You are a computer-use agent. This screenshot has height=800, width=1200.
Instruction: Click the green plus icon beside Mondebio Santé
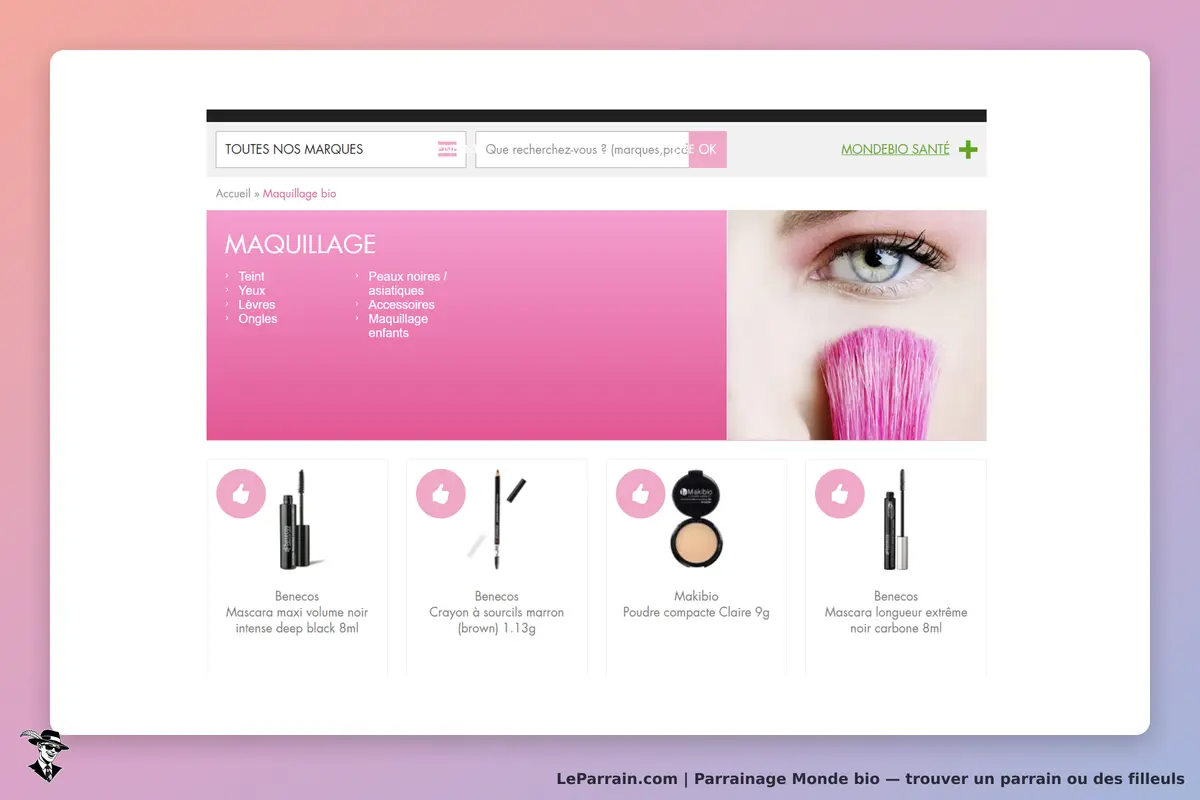tap(968, 150)
